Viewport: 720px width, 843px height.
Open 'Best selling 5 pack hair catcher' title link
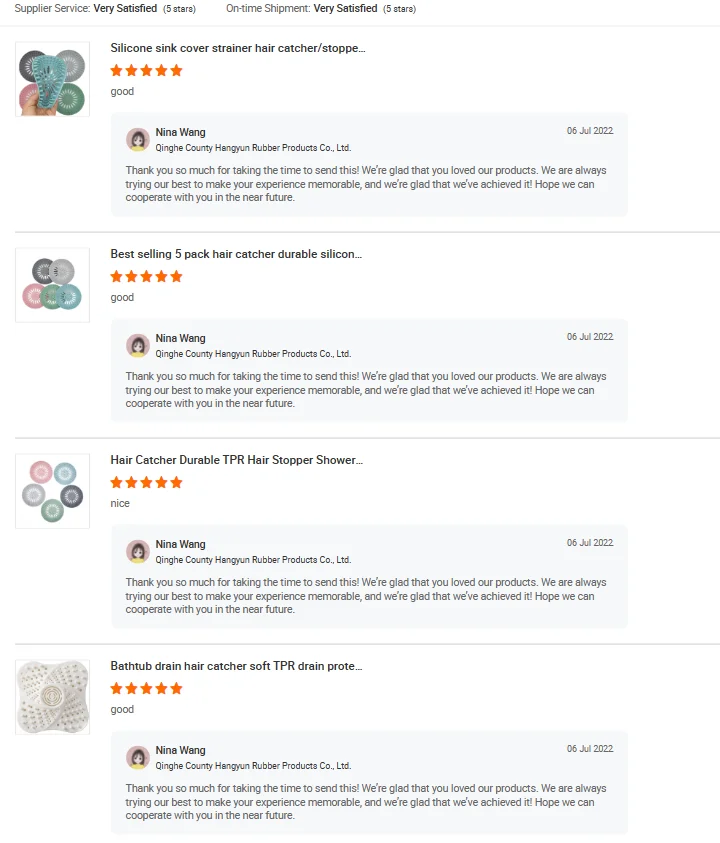pos(236,254)
